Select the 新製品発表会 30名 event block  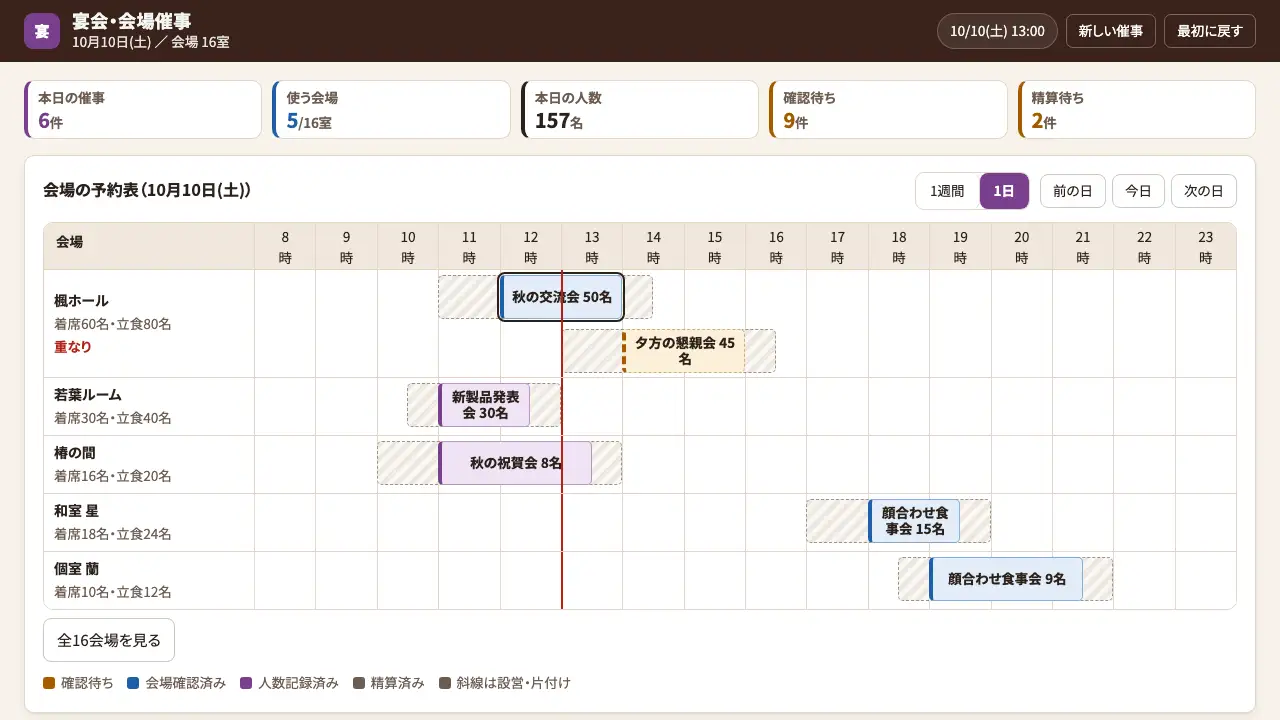pyautogui.click(x=484, y=405)
